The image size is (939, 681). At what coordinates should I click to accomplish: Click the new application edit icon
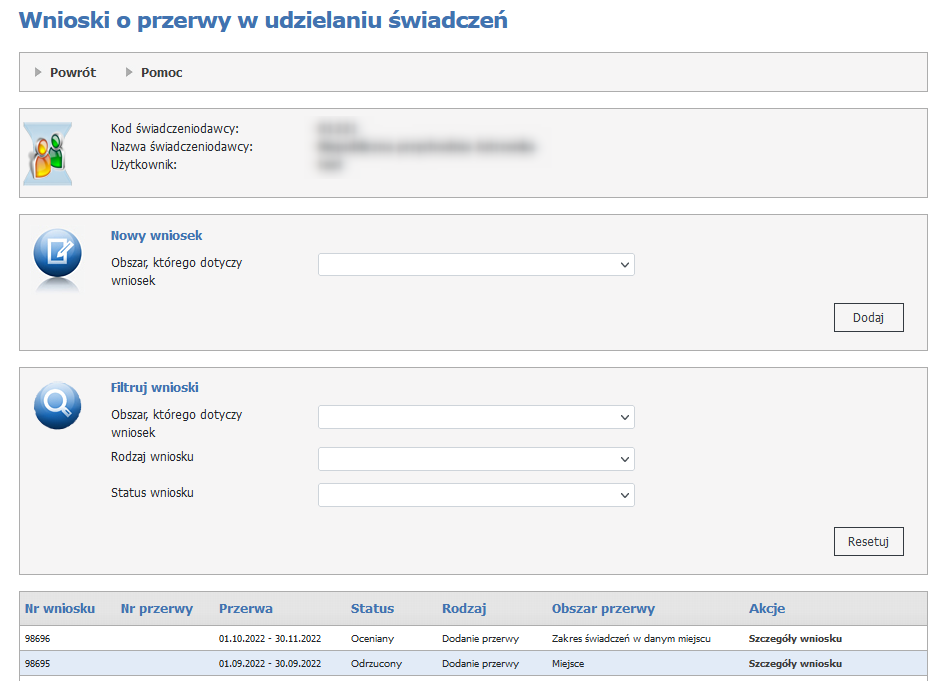57,254
